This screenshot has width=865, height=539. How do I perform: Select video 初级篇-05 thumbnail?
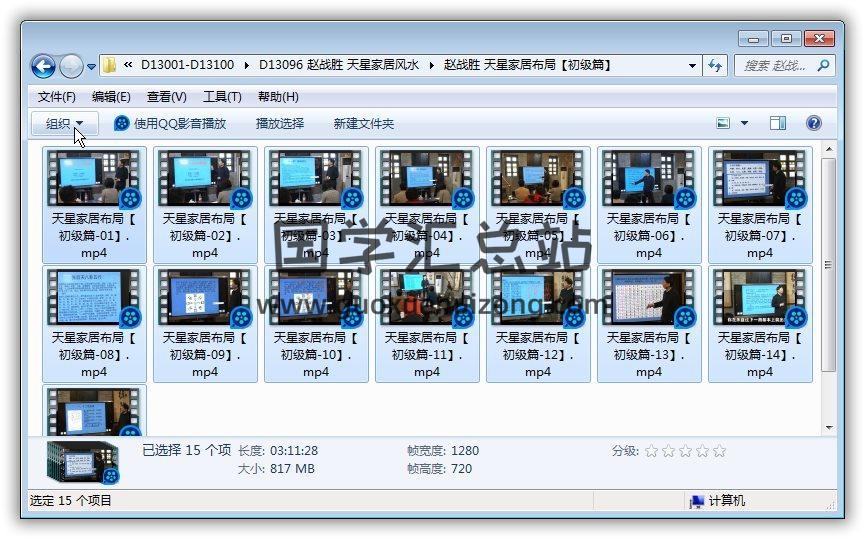(x=538, y=179)
